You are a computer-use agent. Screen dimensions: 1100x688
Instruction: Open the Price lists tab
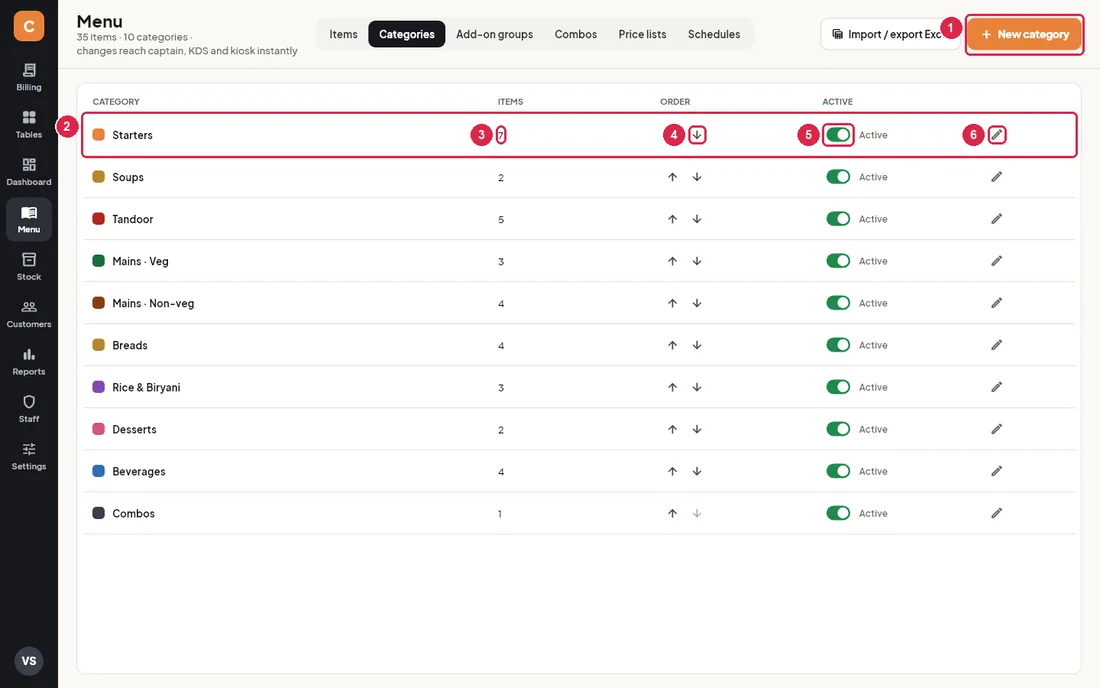point(643,34)
